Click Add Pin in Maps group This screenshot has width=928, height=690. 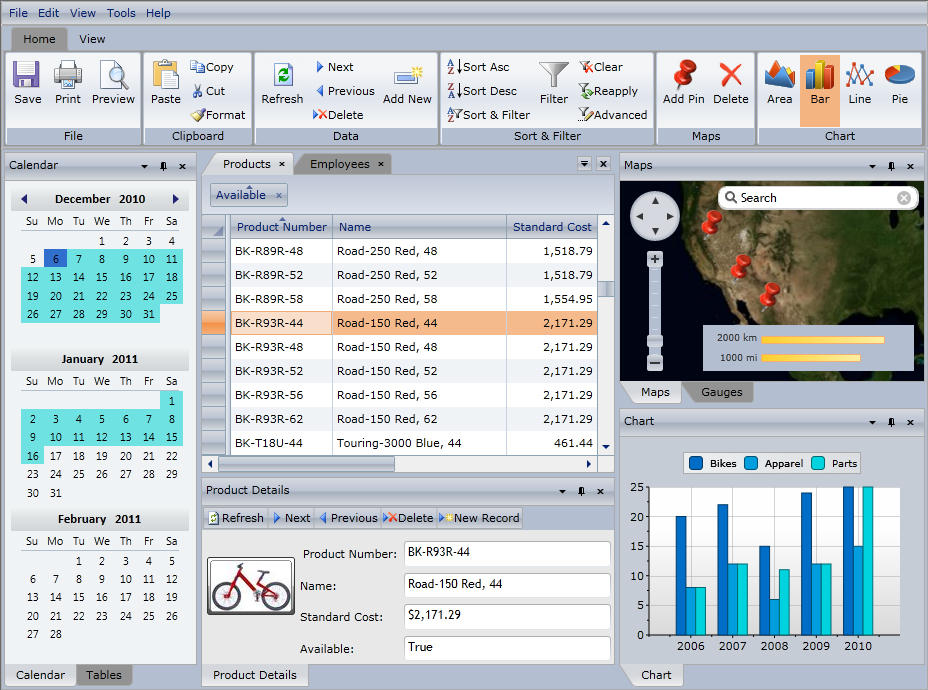point(684,82)
